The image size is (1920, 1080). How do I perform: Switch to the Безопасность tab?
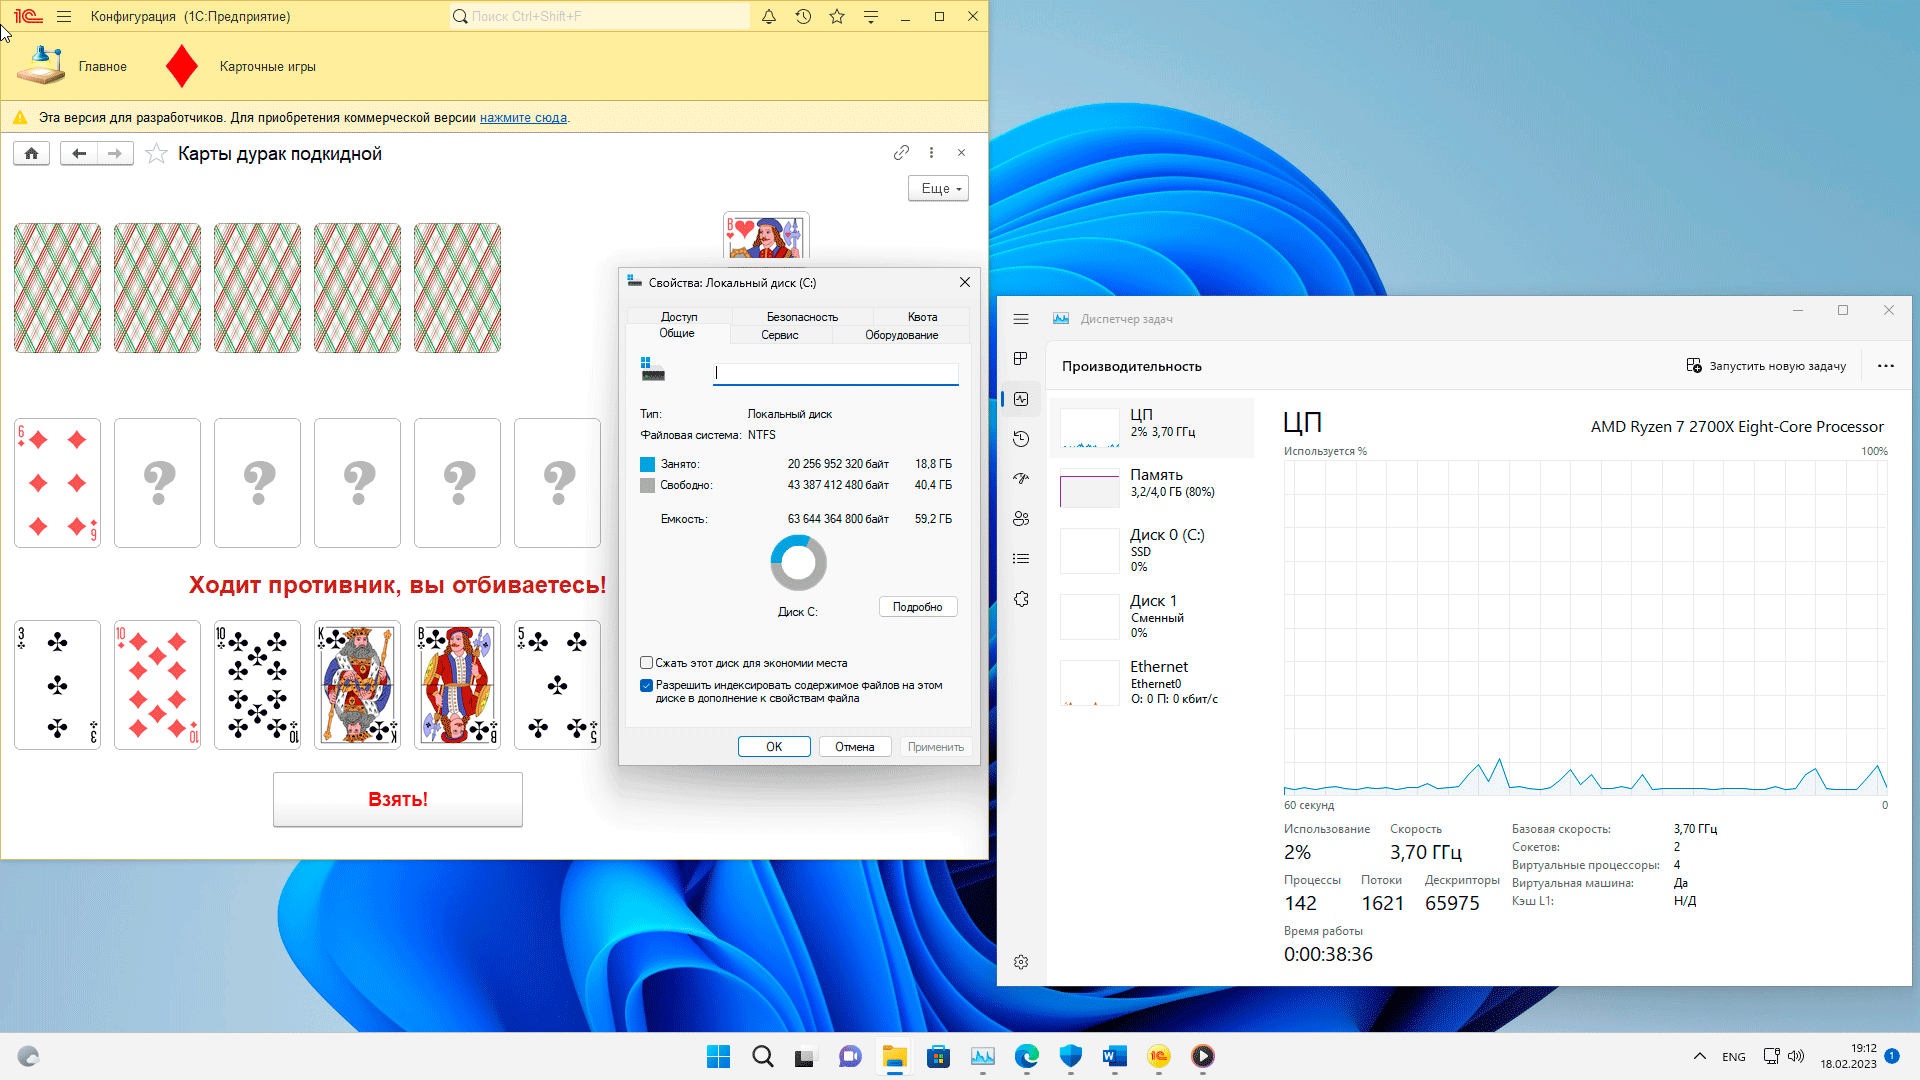point(802,317)
